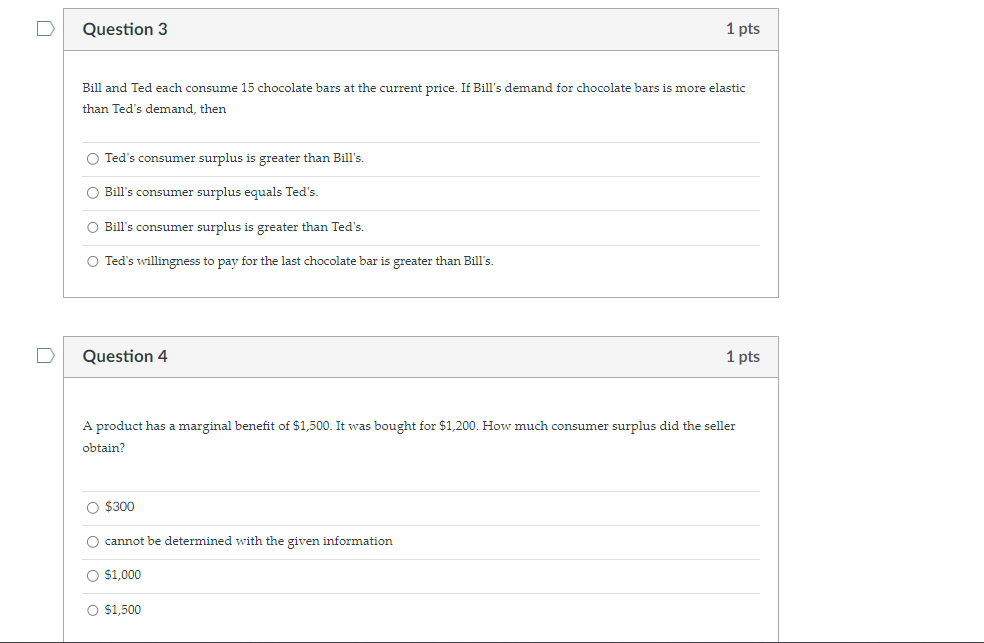
Task: Click the Question 3 header
Action: (126, 29)
